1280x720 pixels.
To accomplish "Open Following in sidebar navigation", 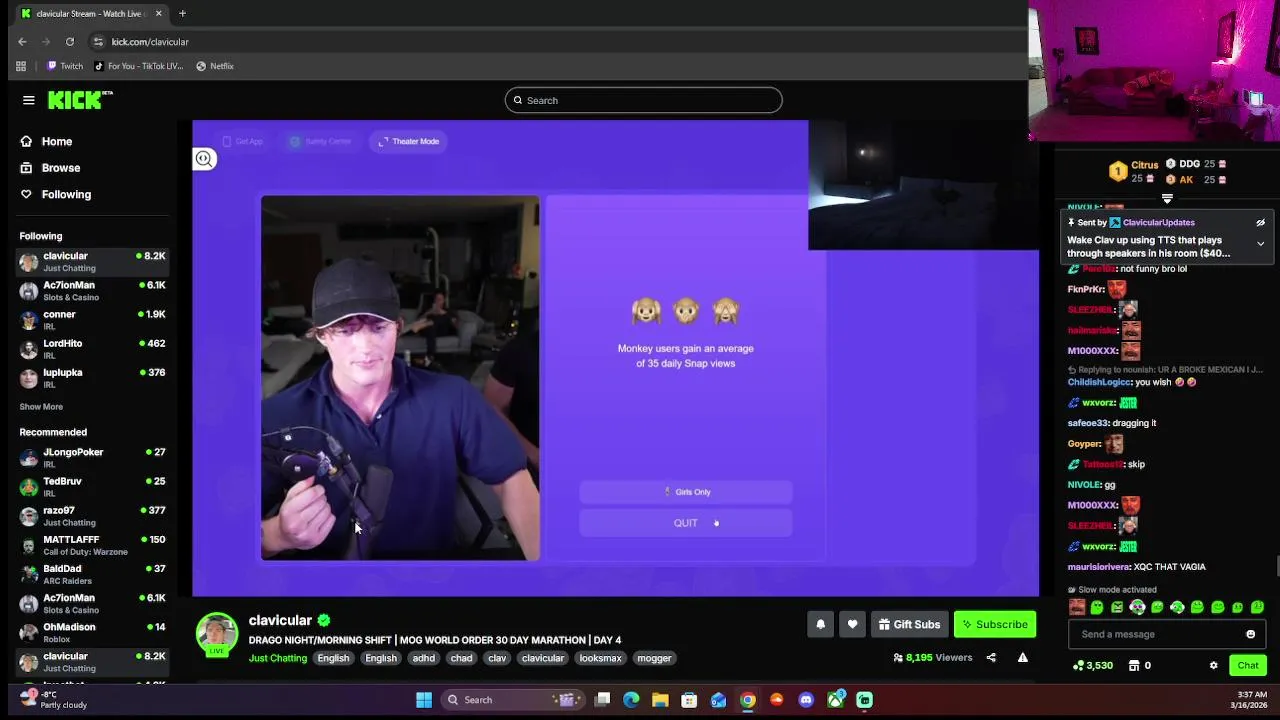I will pos(66,194).
